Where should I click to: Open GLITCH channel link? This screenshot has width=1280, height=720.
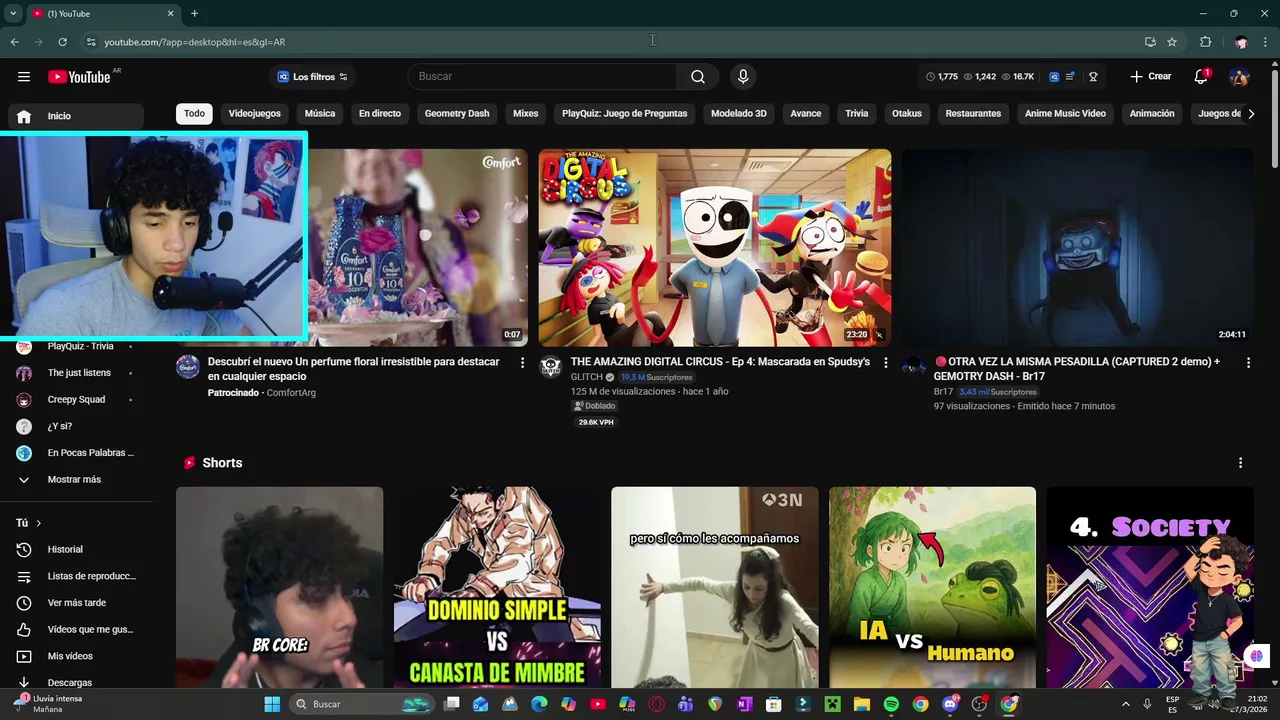tap(587, 377)
